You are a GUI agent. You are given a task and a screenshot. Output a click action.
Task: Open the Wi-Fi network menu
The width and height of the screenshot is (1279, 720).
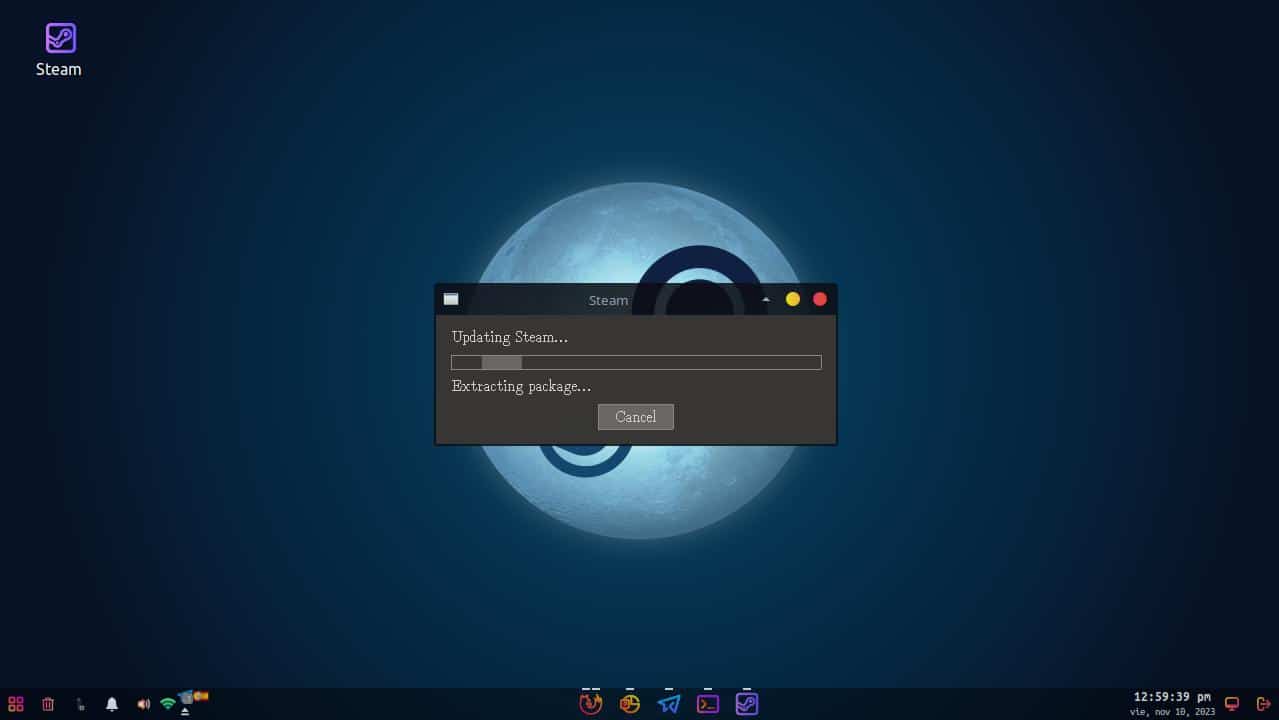[x=167, y=704]
